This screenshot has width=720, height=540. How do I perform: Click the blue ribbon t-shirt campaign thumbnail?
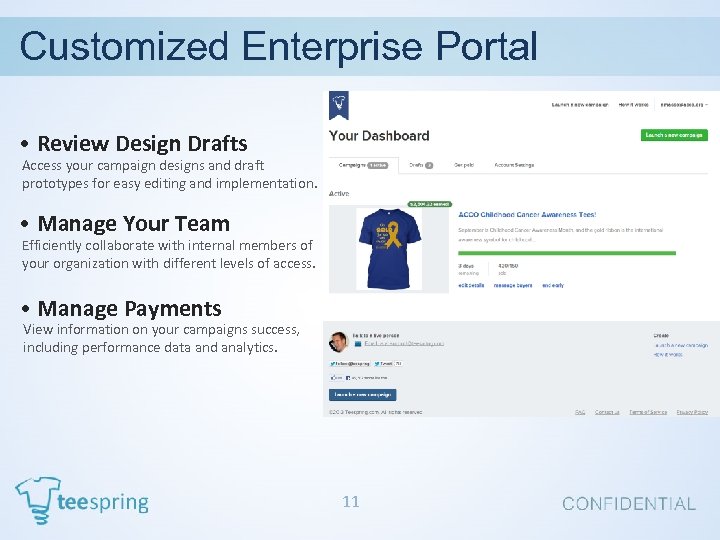(389, 249)
